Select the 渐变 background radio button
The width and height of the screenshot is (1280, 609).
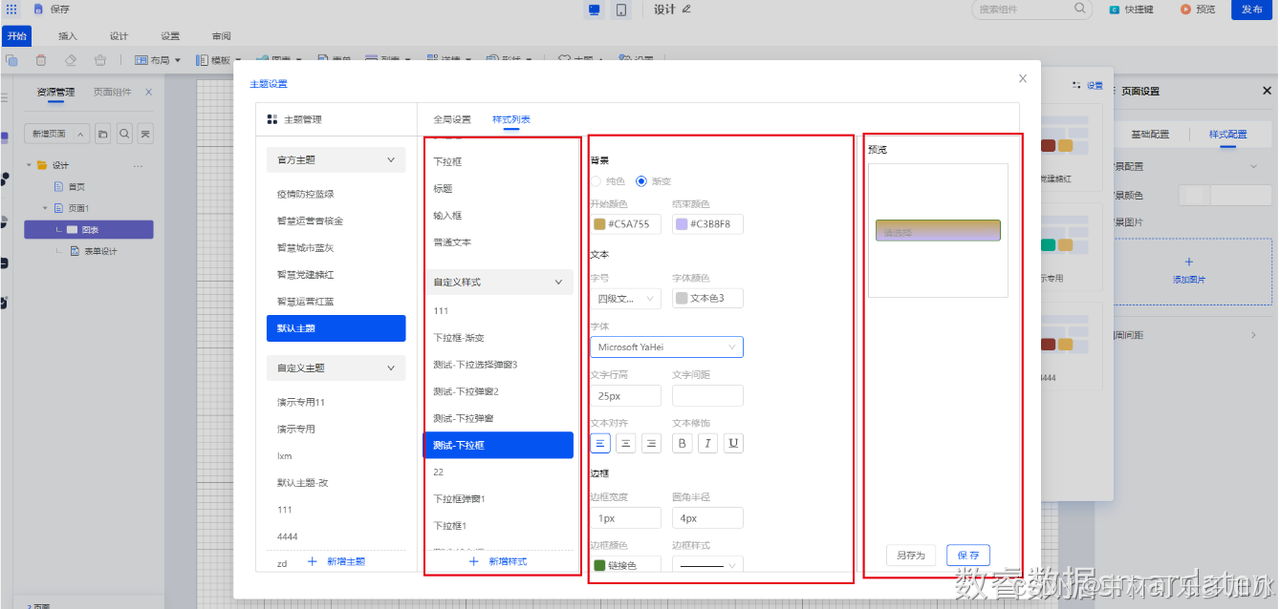tap(642, 181)
